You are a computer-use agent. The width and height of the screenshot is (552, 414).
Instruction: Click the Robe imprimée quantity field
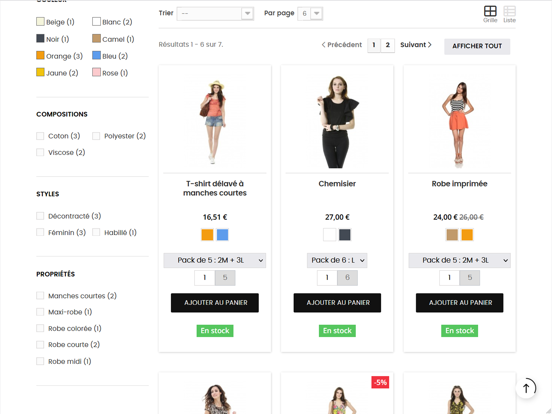(449, 278)
